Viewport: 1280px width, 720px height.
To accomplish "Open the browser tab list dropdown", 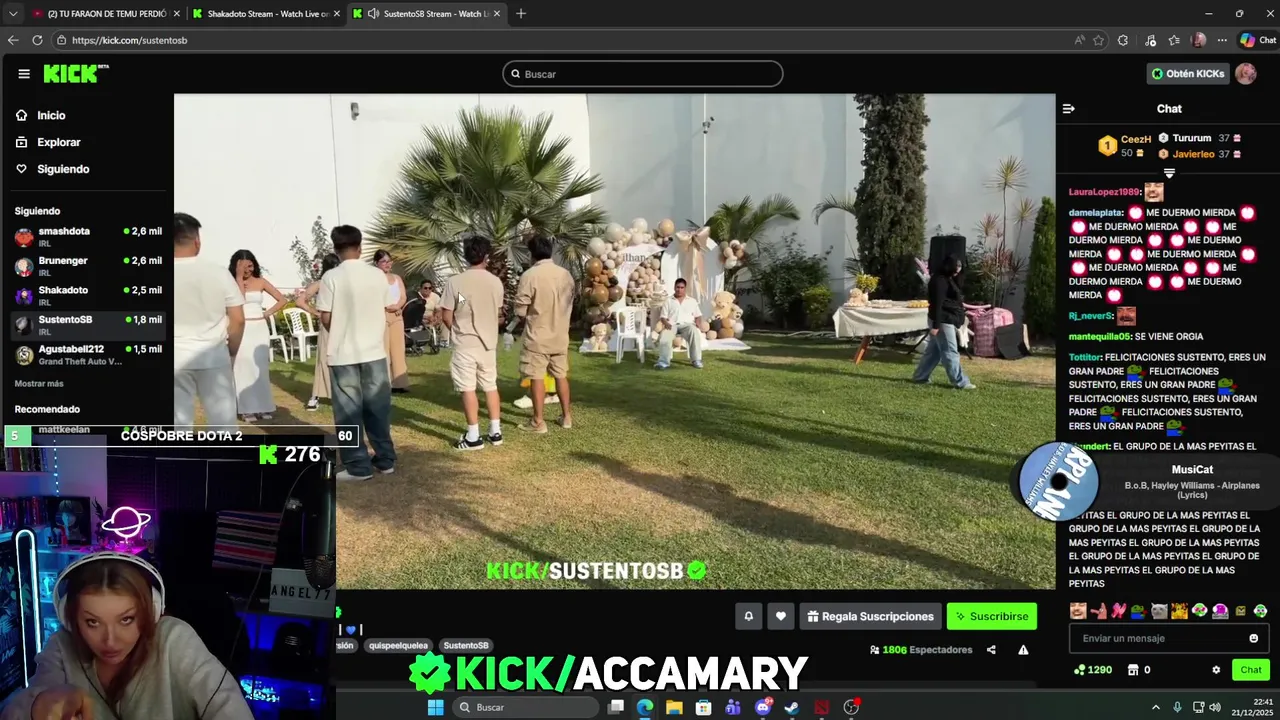I will 13,14.
